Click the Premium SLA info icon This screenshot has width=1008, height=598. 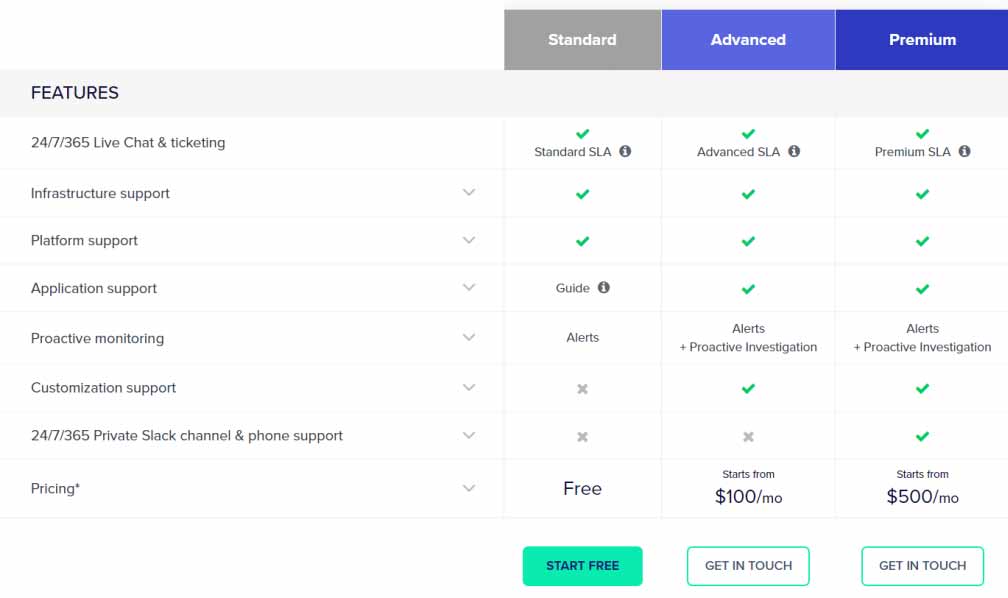pyautogui.click(x=964, y=152)
